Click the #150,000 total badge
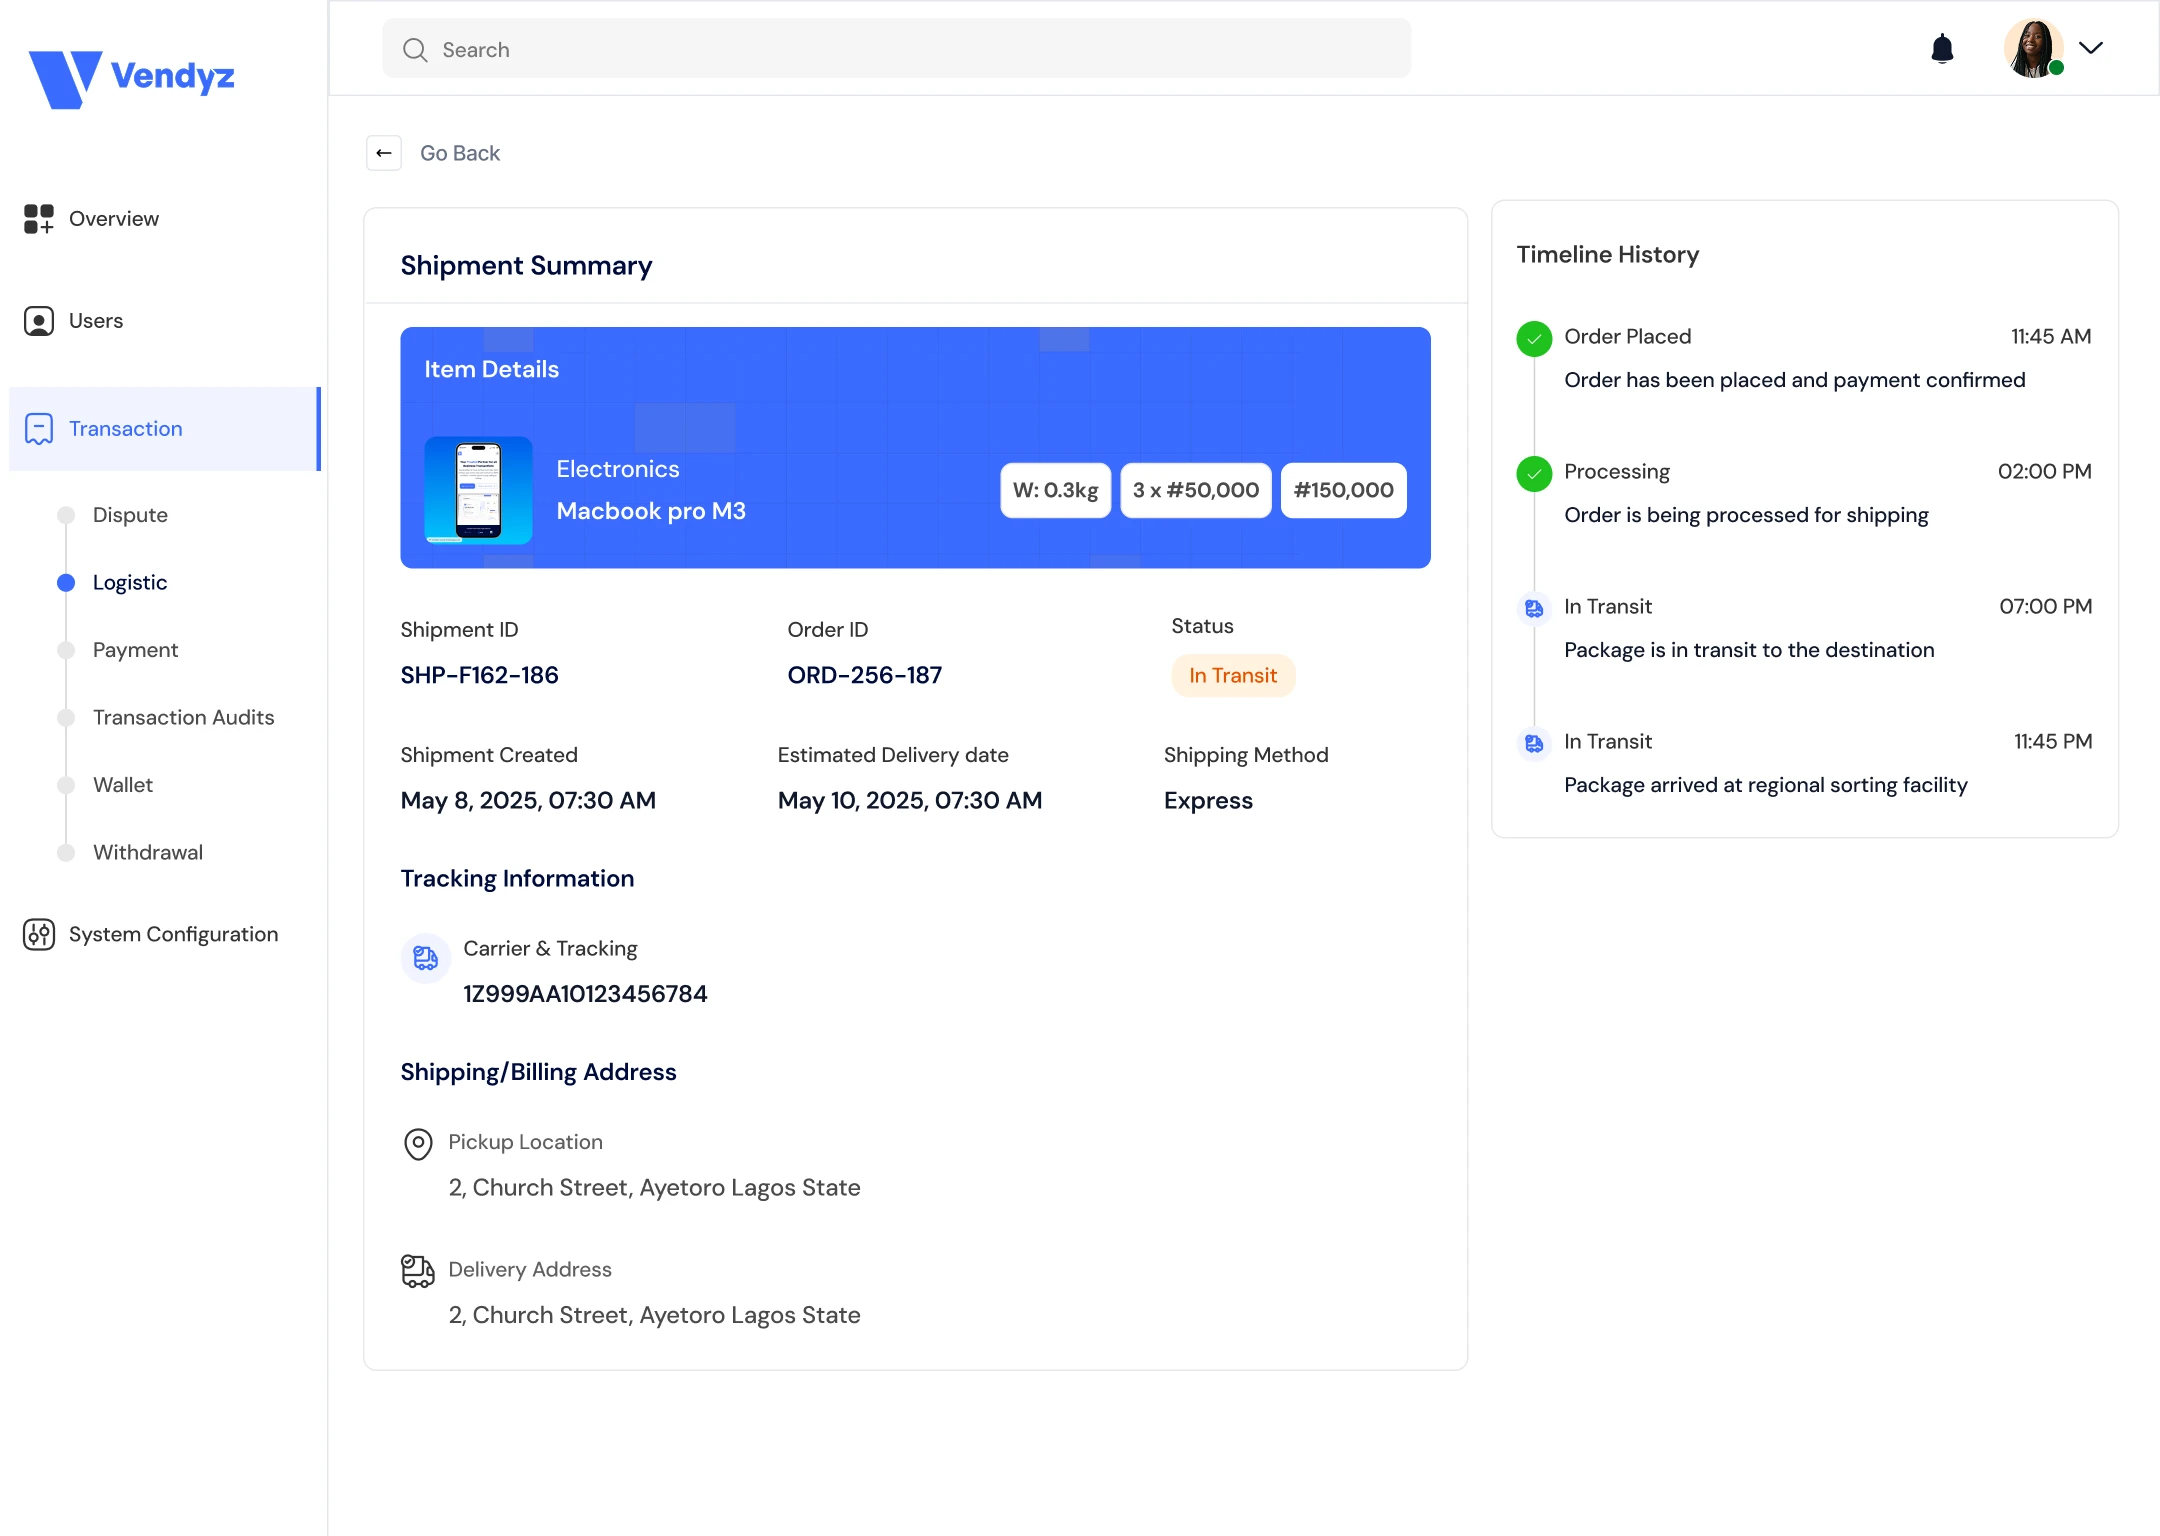Image resolution: width=2160 pixels, height=1536 pixels. [x=1344, y=490]
